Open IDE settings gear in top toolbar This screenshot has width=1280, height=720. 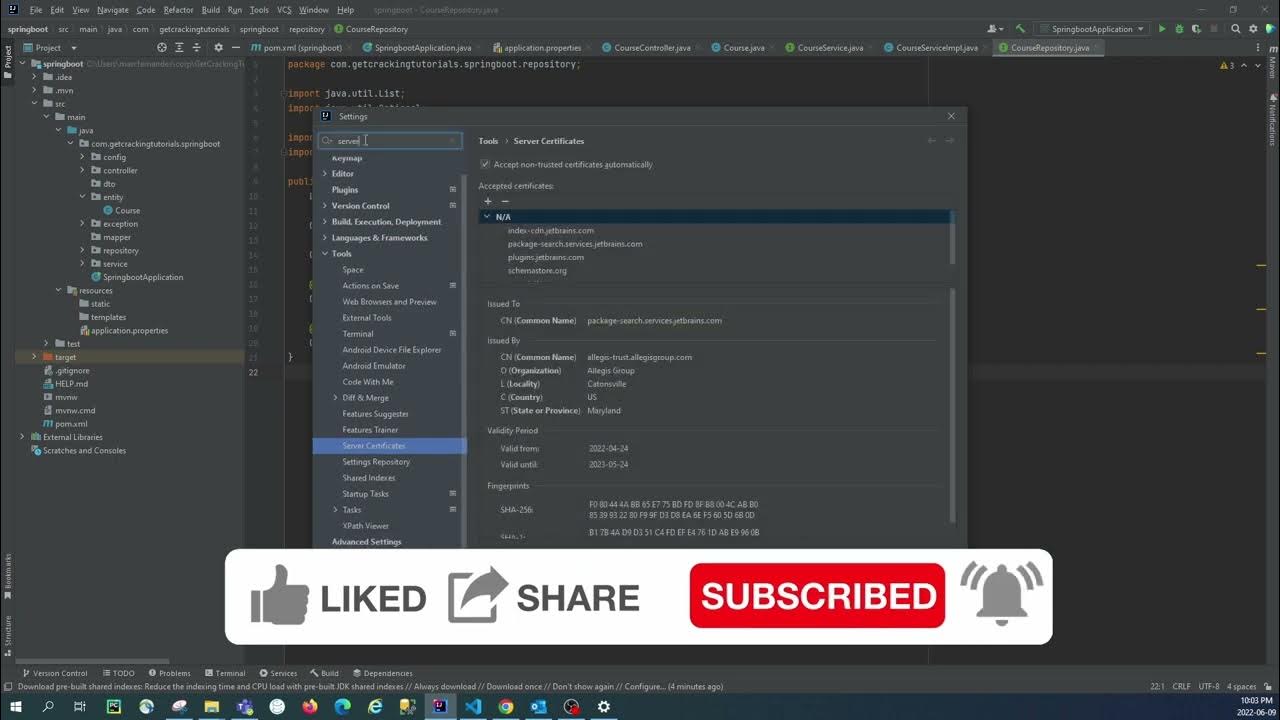[x=1251, y=29]
